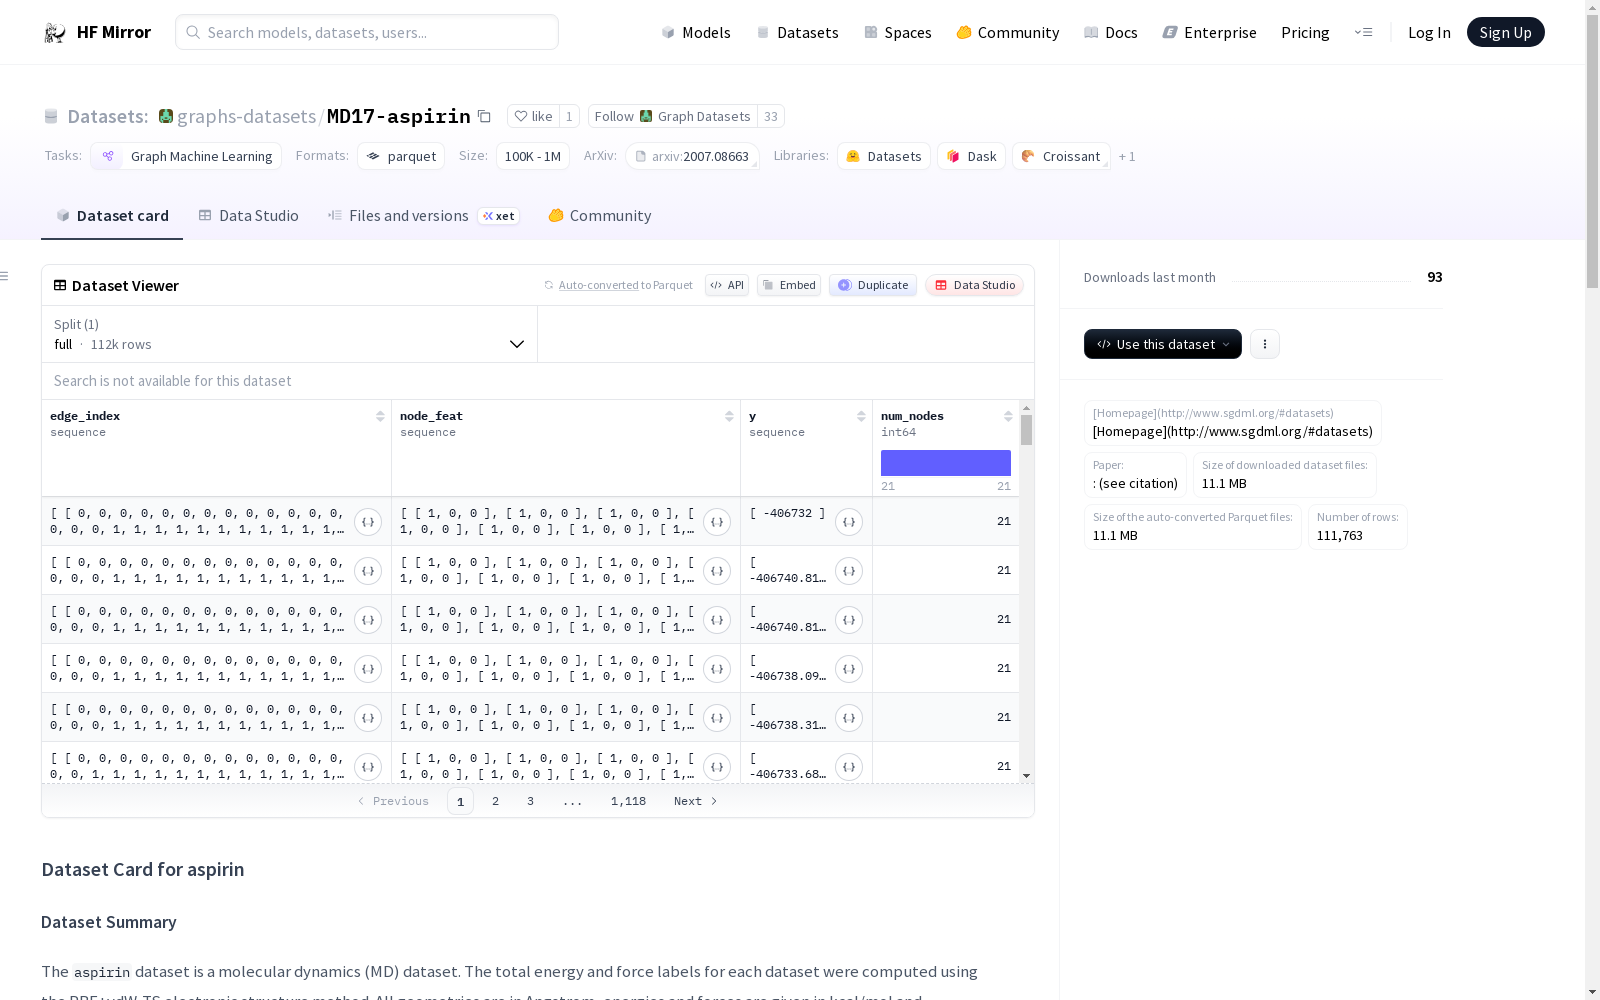Screen dimensions: 1600x1000
Task: Click the page vertical scrollbar
Action: (1592, 150)
